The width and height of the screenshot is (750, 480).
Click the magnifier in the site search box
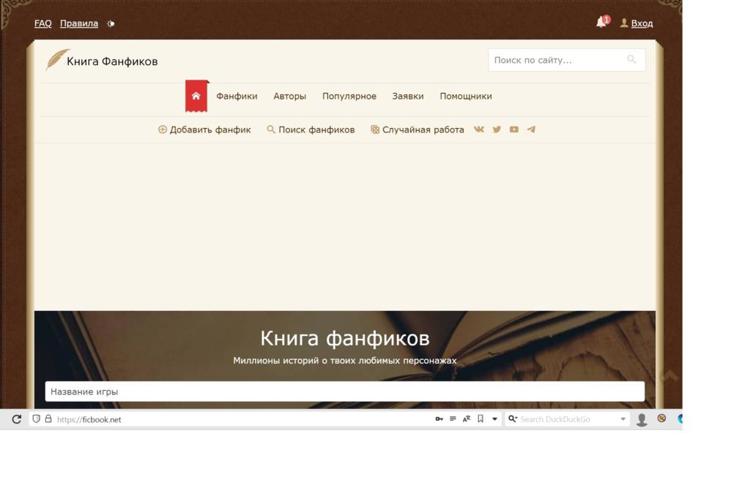(631, 59)
